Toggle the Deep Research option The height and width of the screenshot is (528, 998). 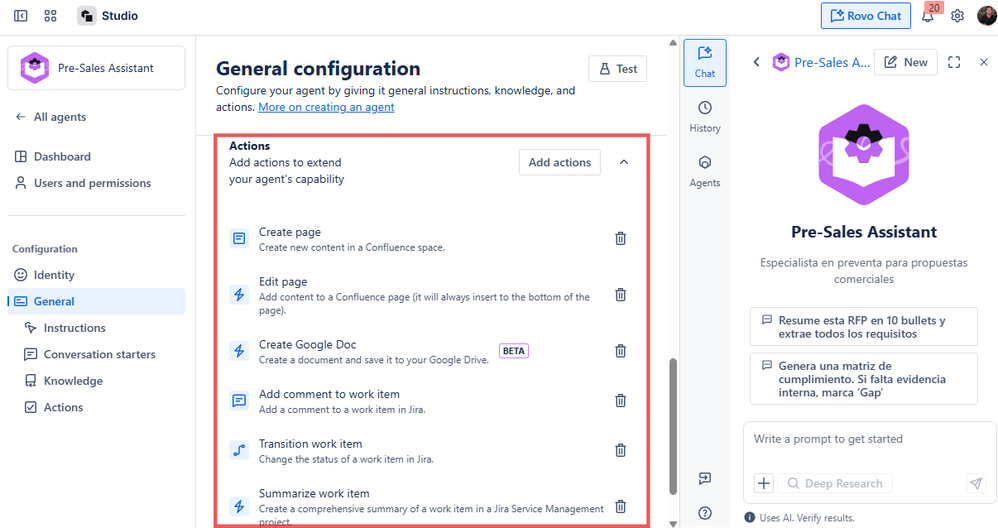(835, 483)
